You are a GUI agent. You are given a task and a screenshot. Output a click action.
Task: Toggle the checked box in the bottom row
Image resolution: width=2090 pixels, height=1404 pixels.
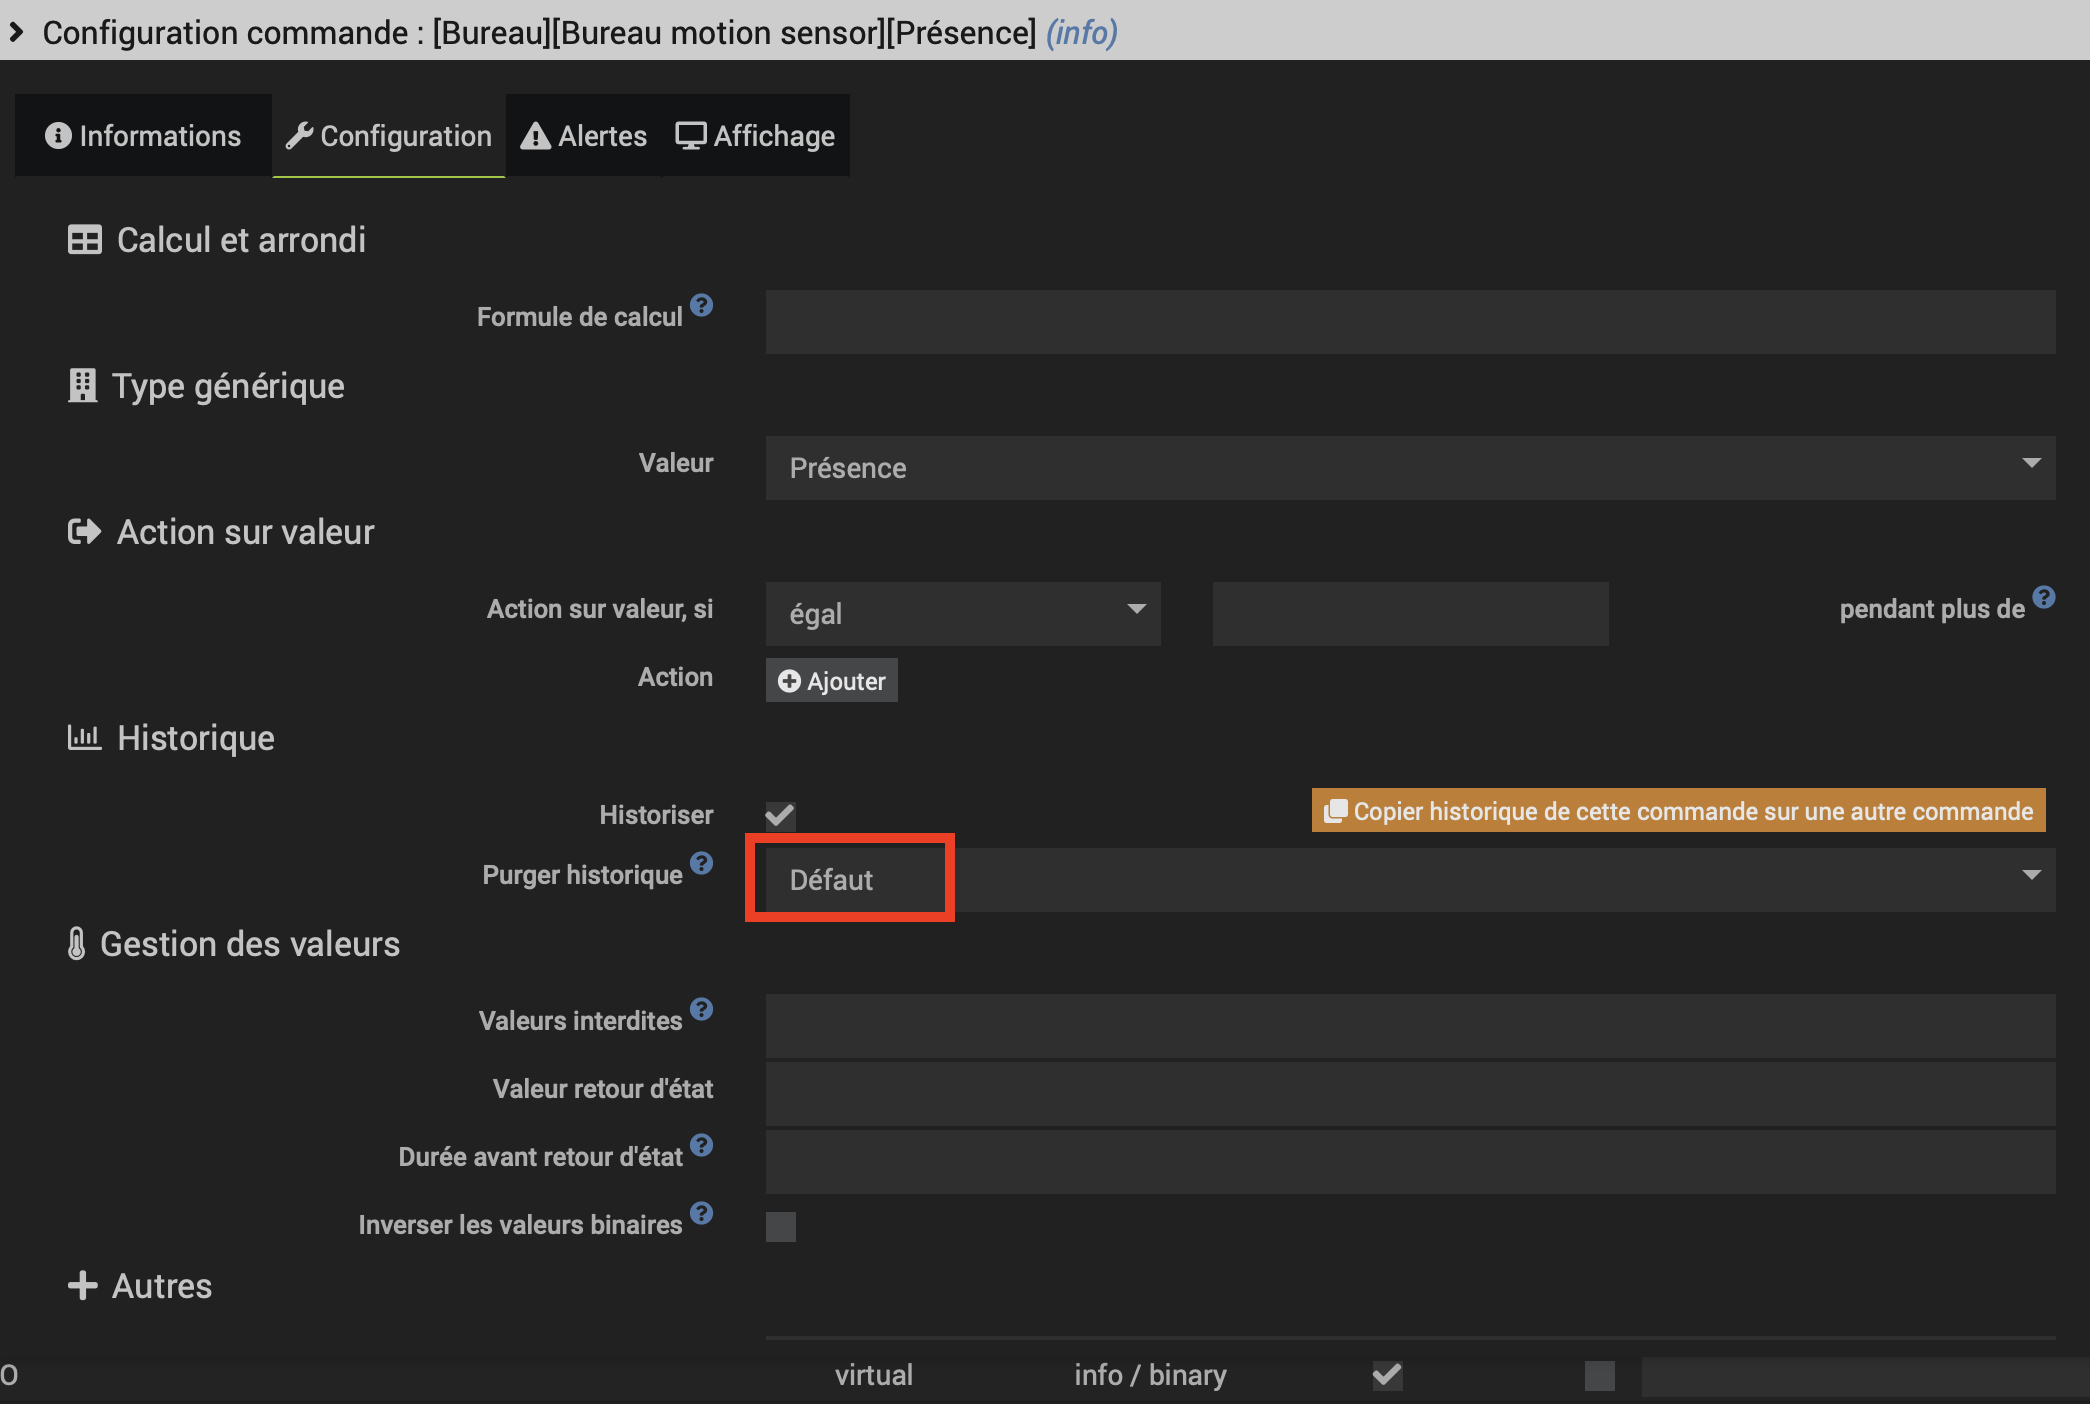click(x=1387, y=1375)
